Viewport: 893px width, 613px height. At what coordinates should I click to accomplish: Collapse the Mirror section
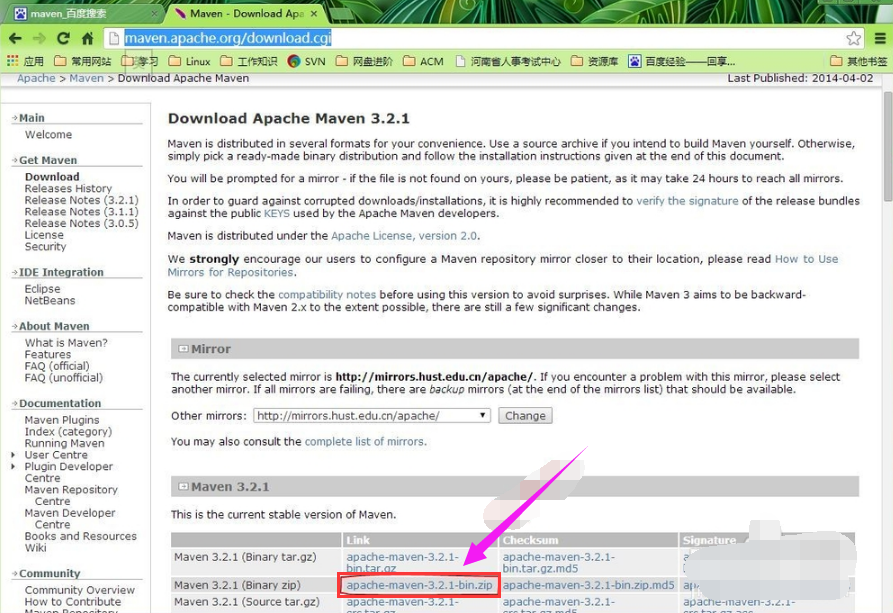click(183, 349)
